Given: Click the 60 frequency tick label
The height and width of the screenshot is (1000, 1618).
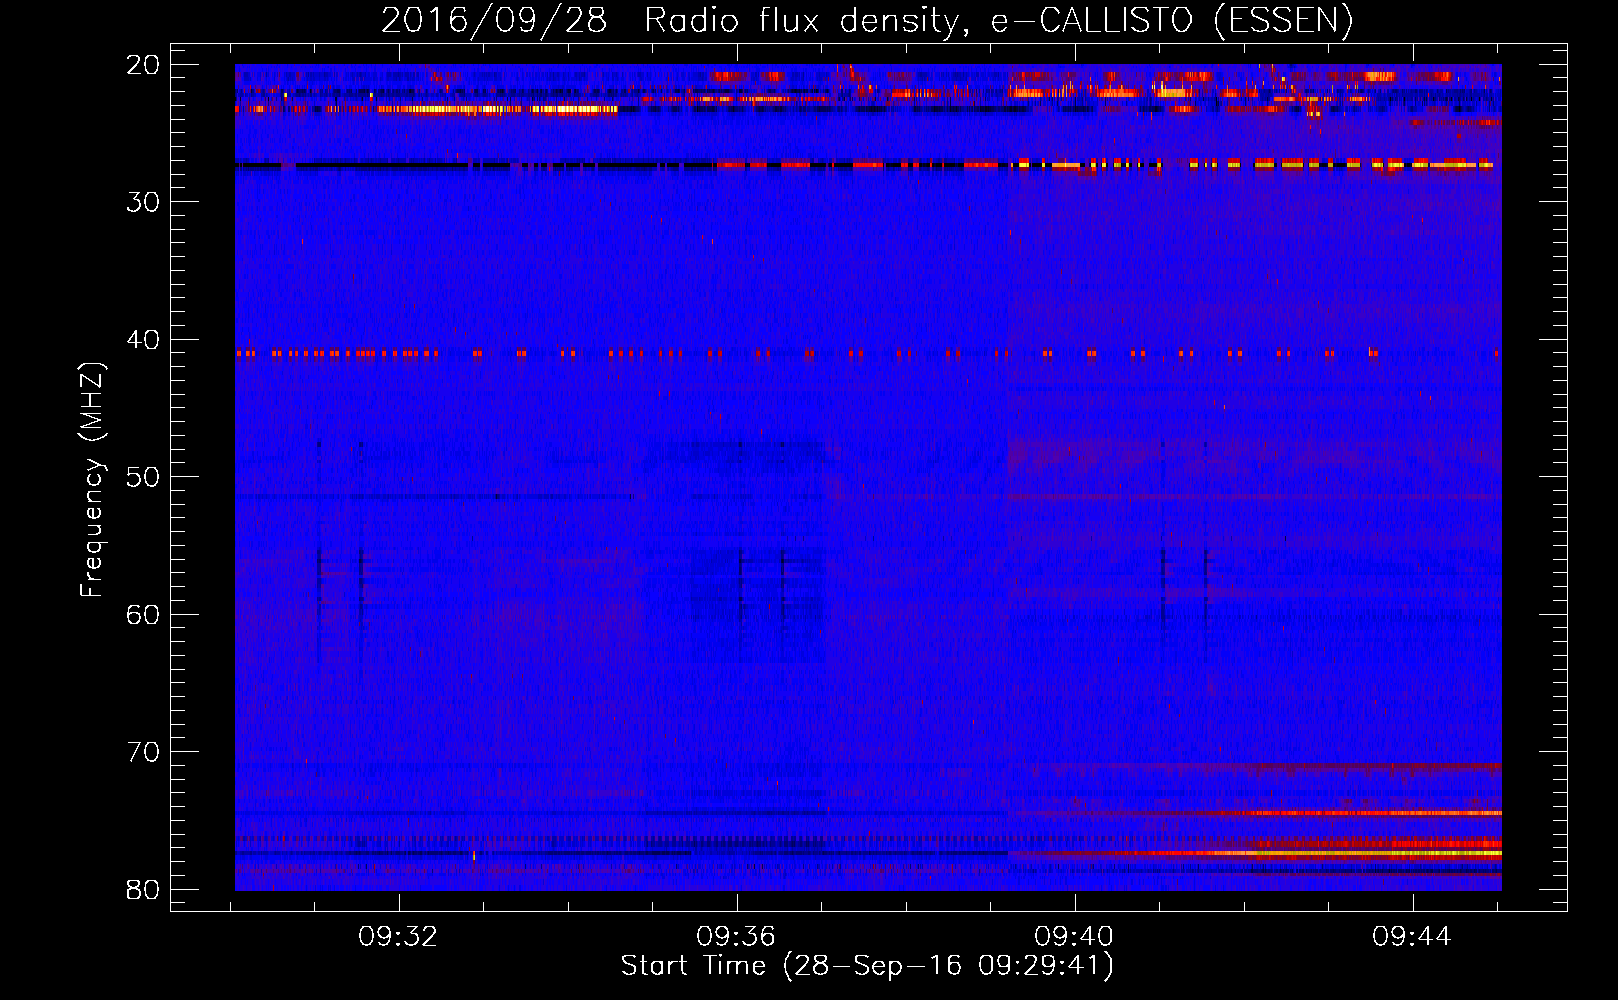Looking at the screenshot, I should [144, 615].
